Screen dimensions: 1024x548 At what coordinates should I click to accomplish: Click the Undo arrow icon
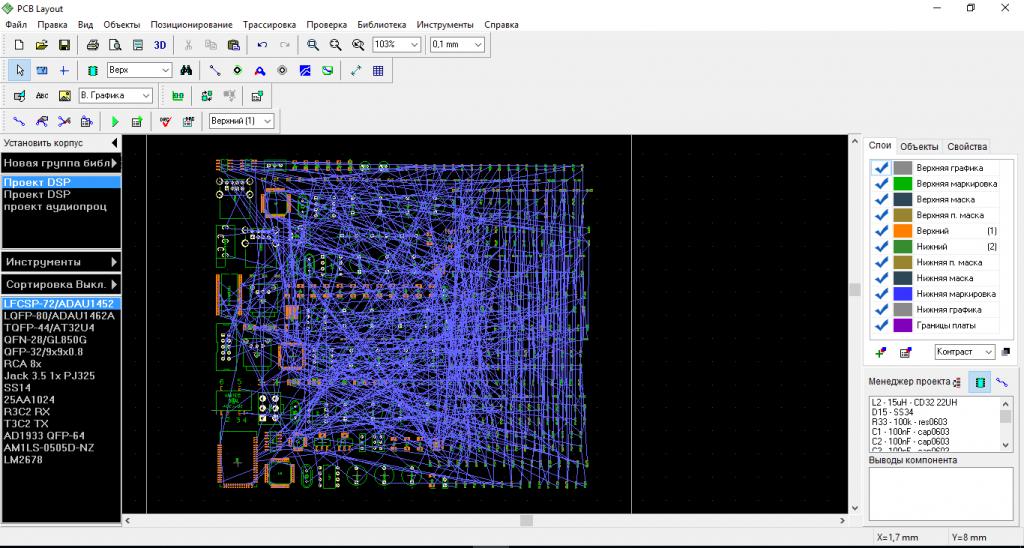click(x=262, y=45)
